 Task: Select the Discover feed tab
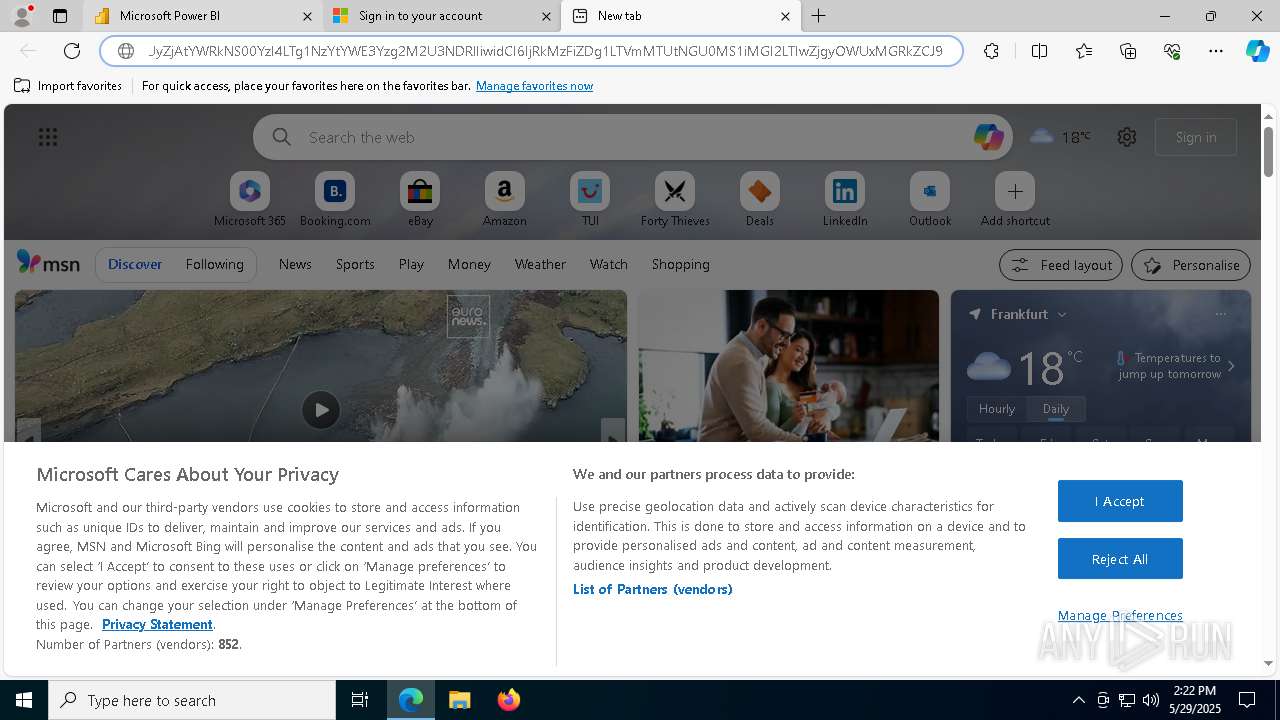[135, 264]
